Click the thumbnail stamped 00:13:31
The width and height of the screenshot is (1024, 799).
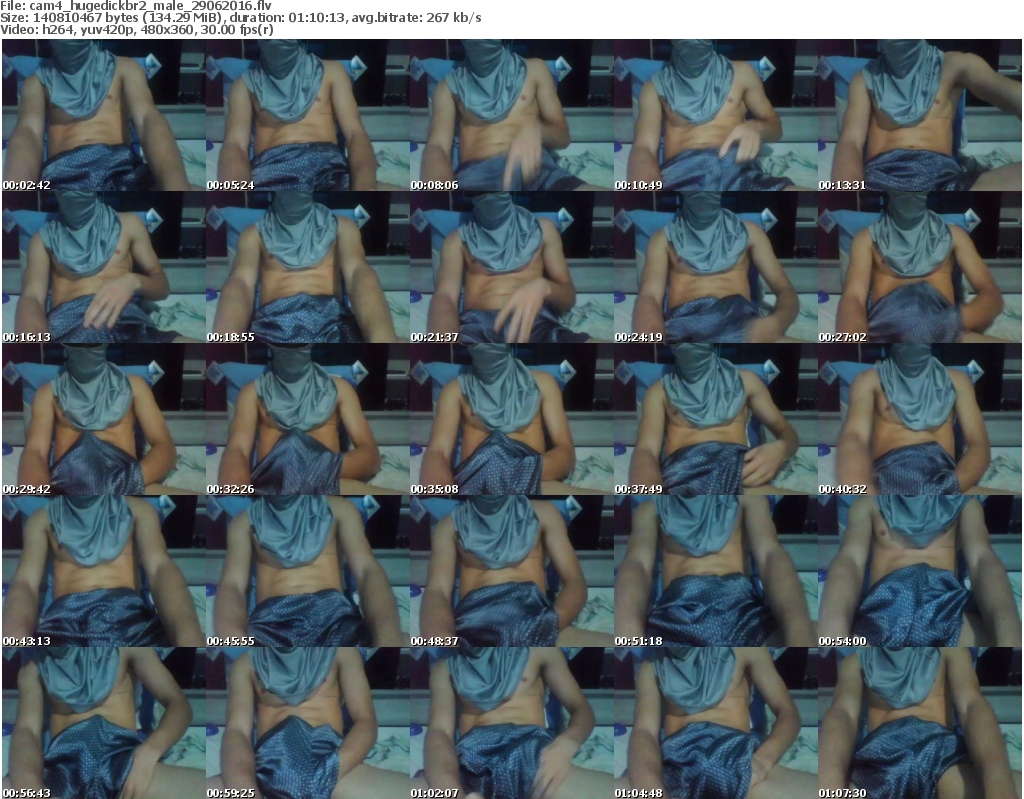[x=920, y=115]
